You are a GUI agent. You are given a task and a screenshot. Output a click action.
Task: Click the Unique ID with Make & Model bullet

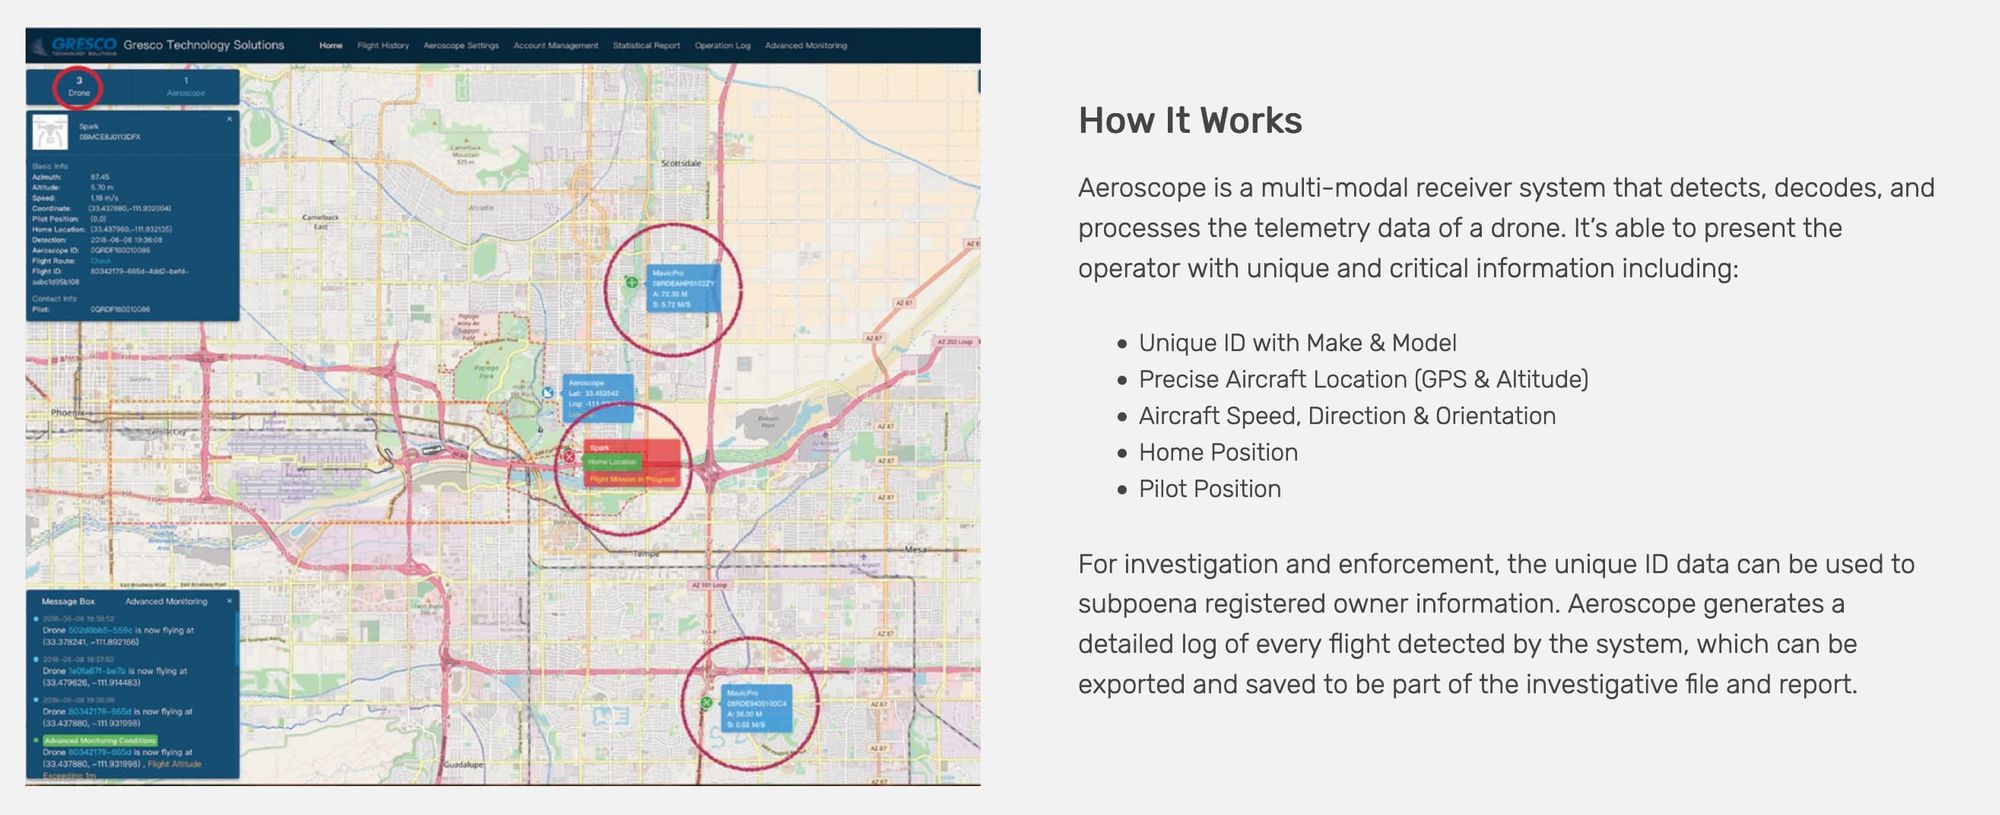click(x=1297, y=343)
